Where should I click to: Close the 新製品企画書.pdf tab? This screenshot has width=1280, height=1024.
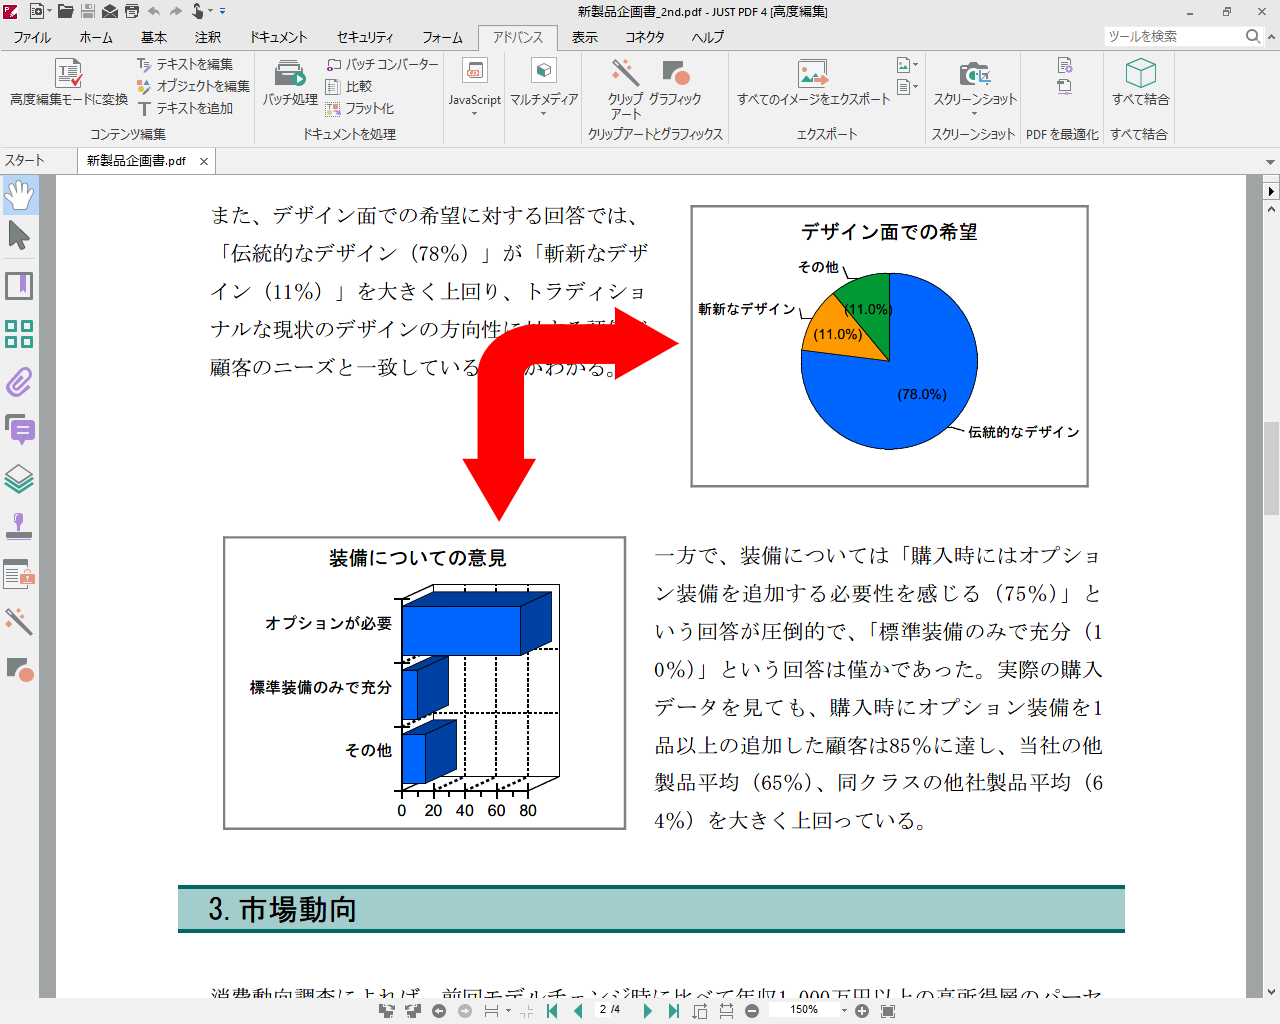(204, 161)
